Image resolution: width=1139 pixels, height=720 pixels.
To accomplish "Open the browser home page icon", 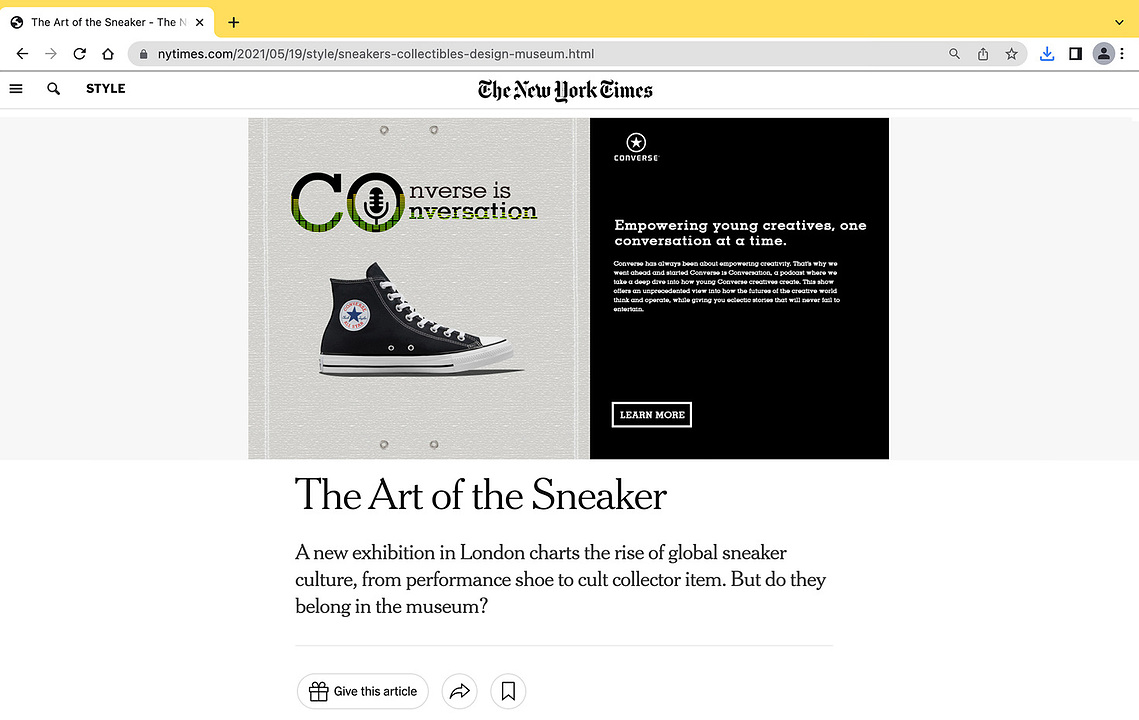I will coord(108,54).
